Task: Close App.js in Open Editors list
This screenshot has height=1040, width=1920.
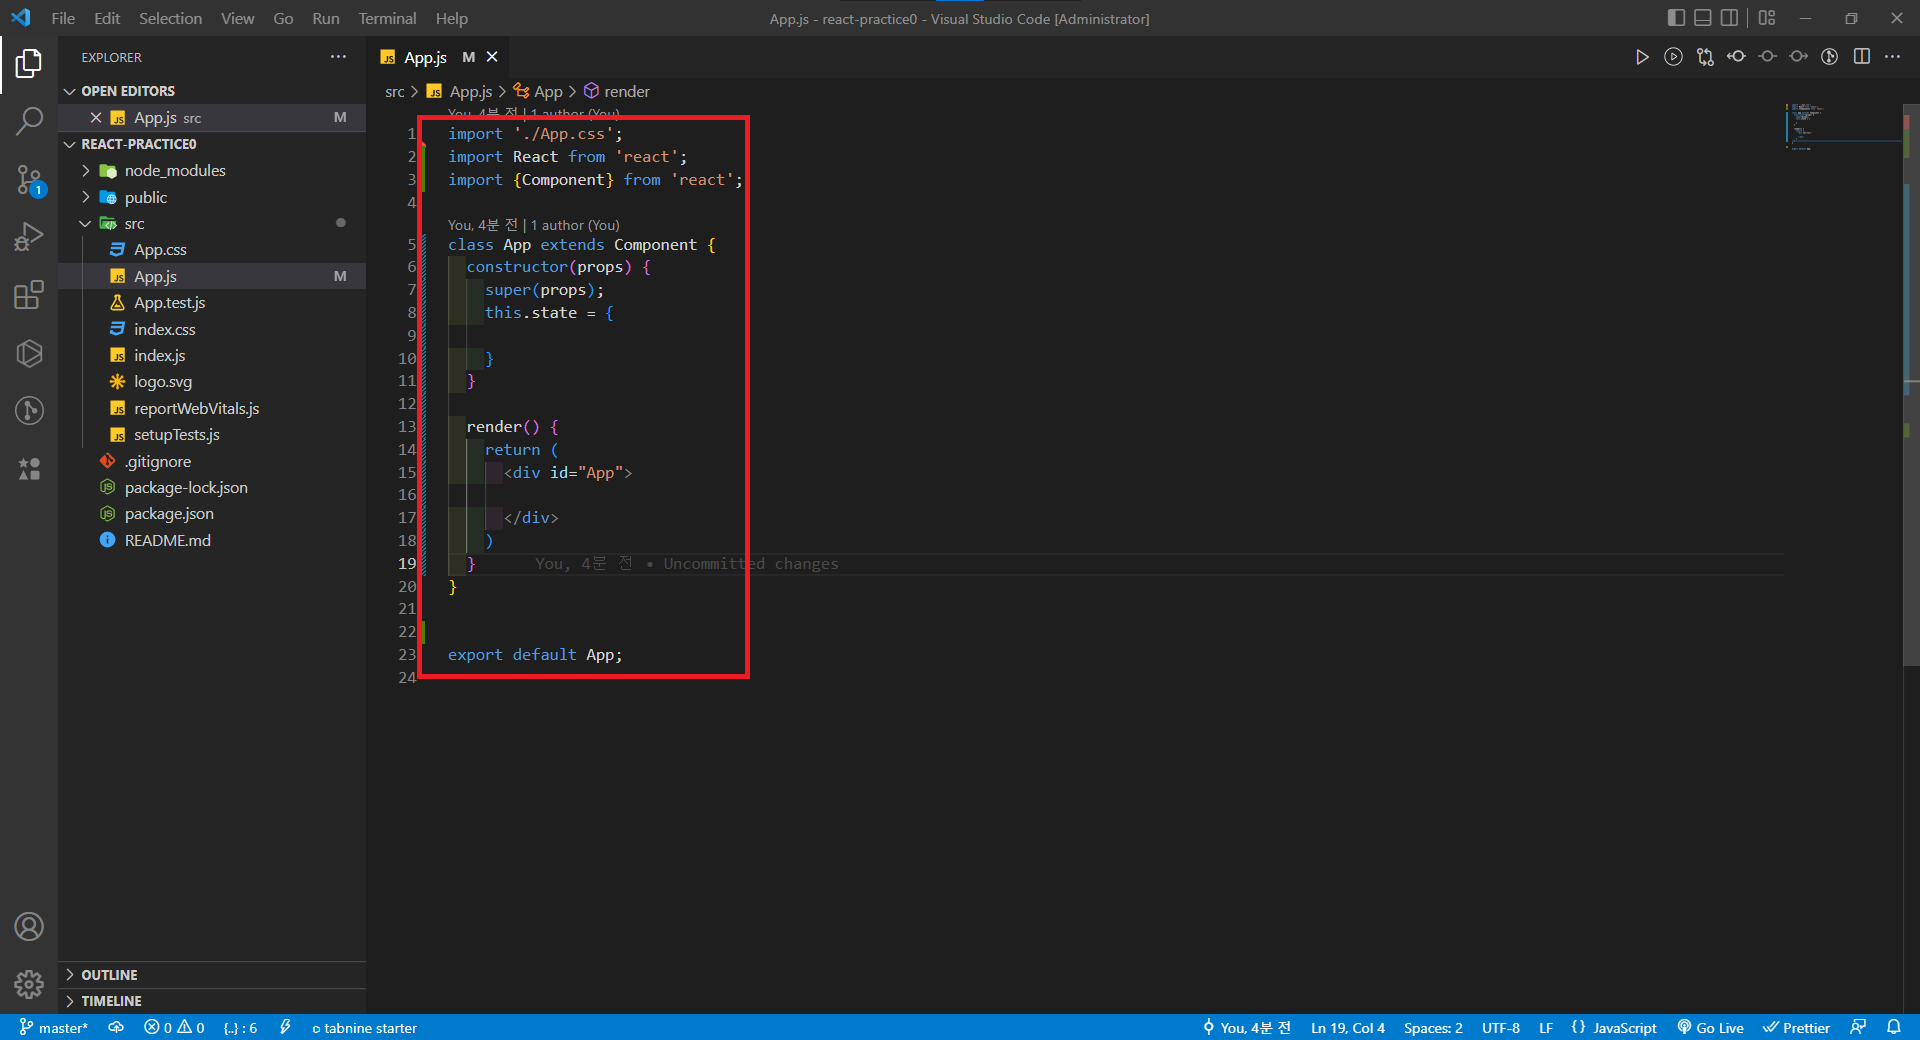Action: point(96,118)
